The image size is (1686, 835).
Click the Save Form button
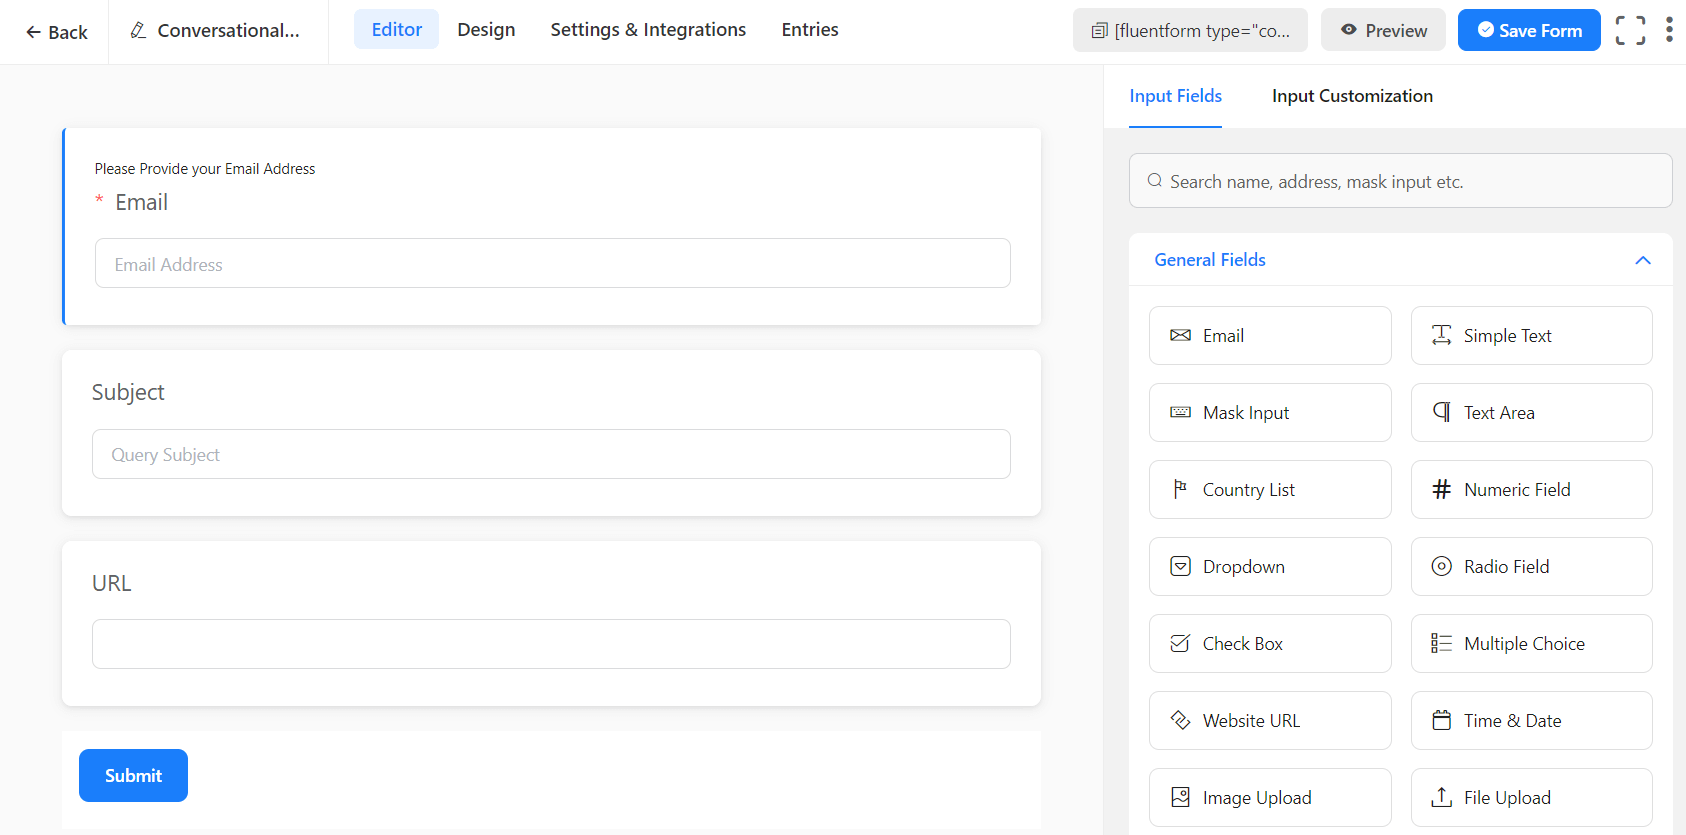(x=1528, y=30)
